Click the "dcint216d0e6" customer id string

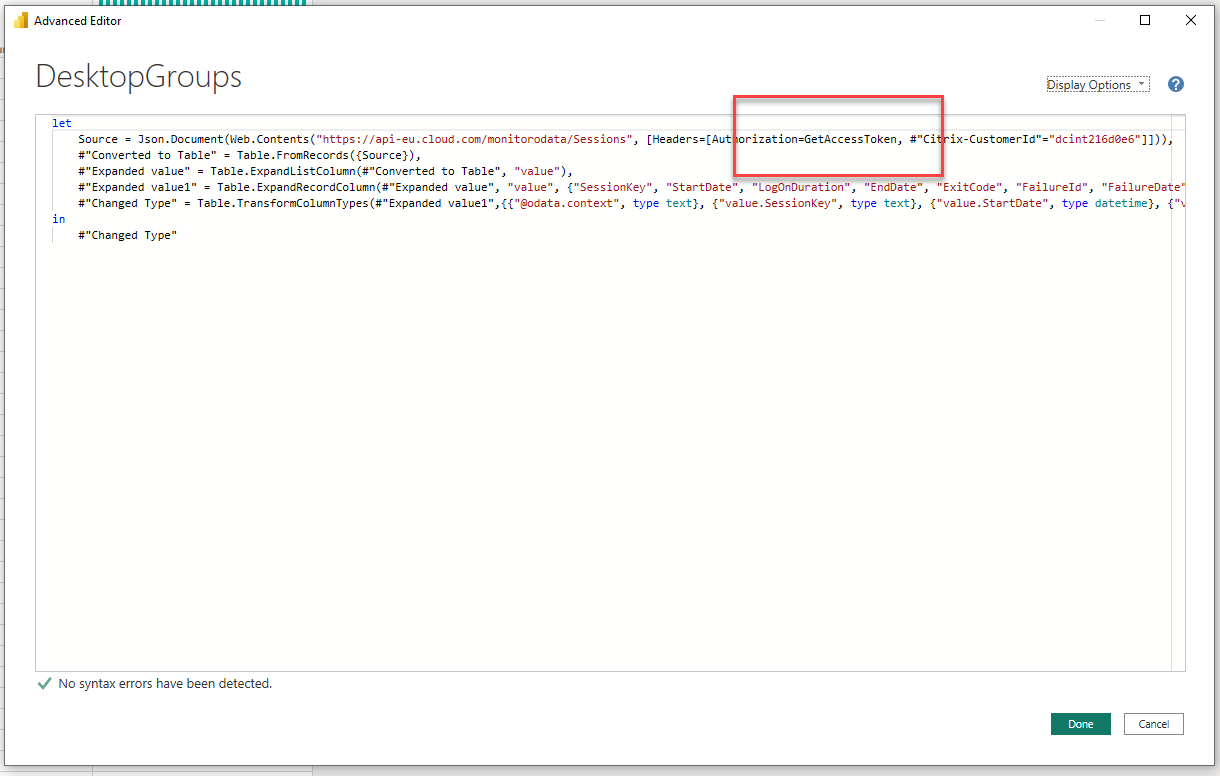[1097, 139]
